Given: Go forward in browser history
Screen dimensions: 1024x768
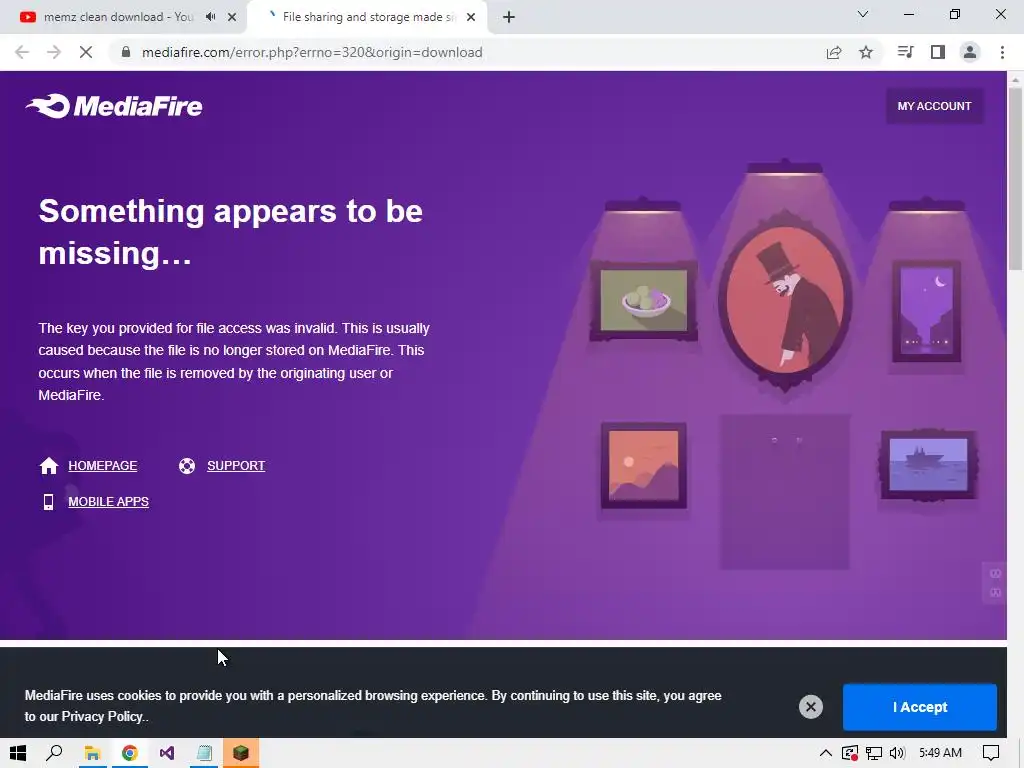Looking at the screenshot, I should pos(54,52).
